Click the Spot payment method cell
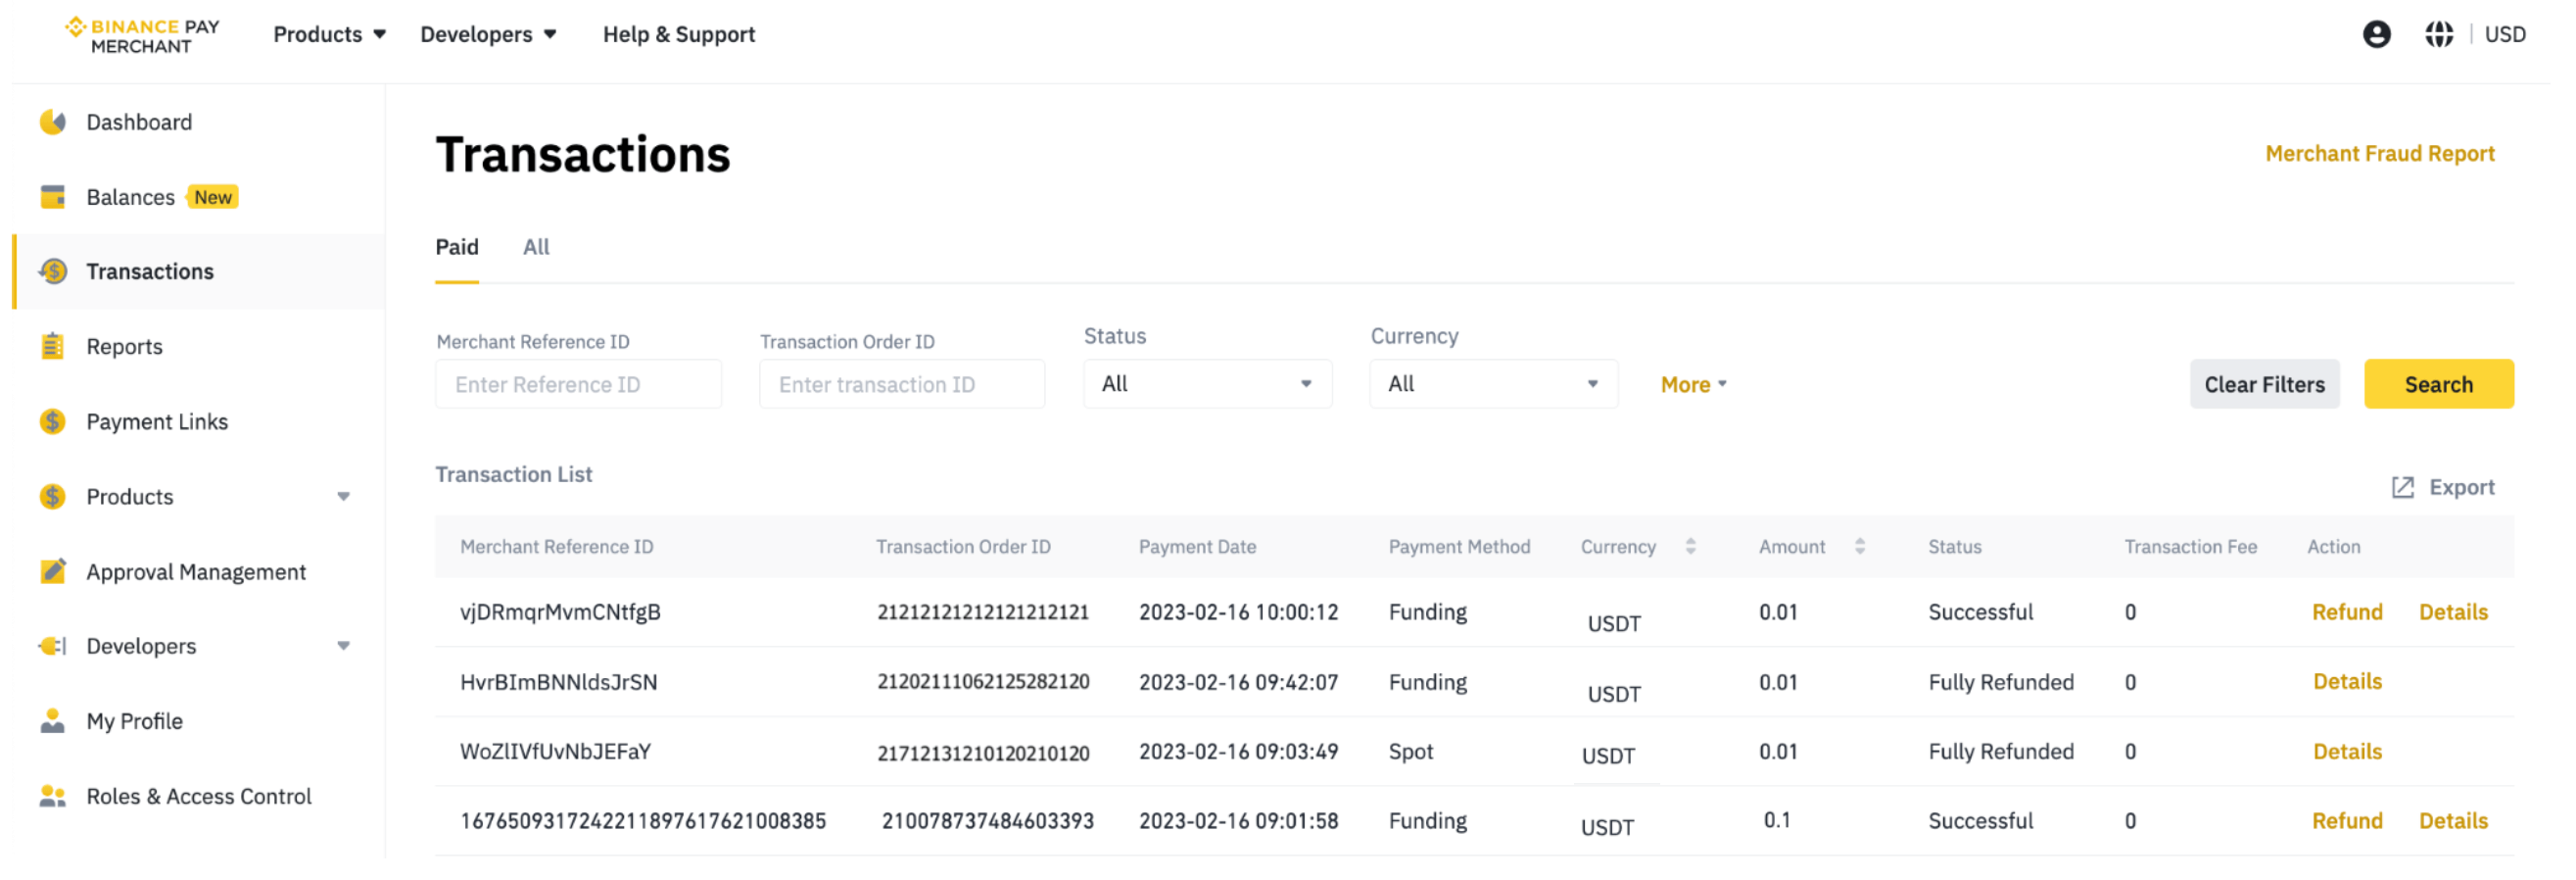Image resolution: width=2576 pixels, height=880 pixels. coord(1410,752)
